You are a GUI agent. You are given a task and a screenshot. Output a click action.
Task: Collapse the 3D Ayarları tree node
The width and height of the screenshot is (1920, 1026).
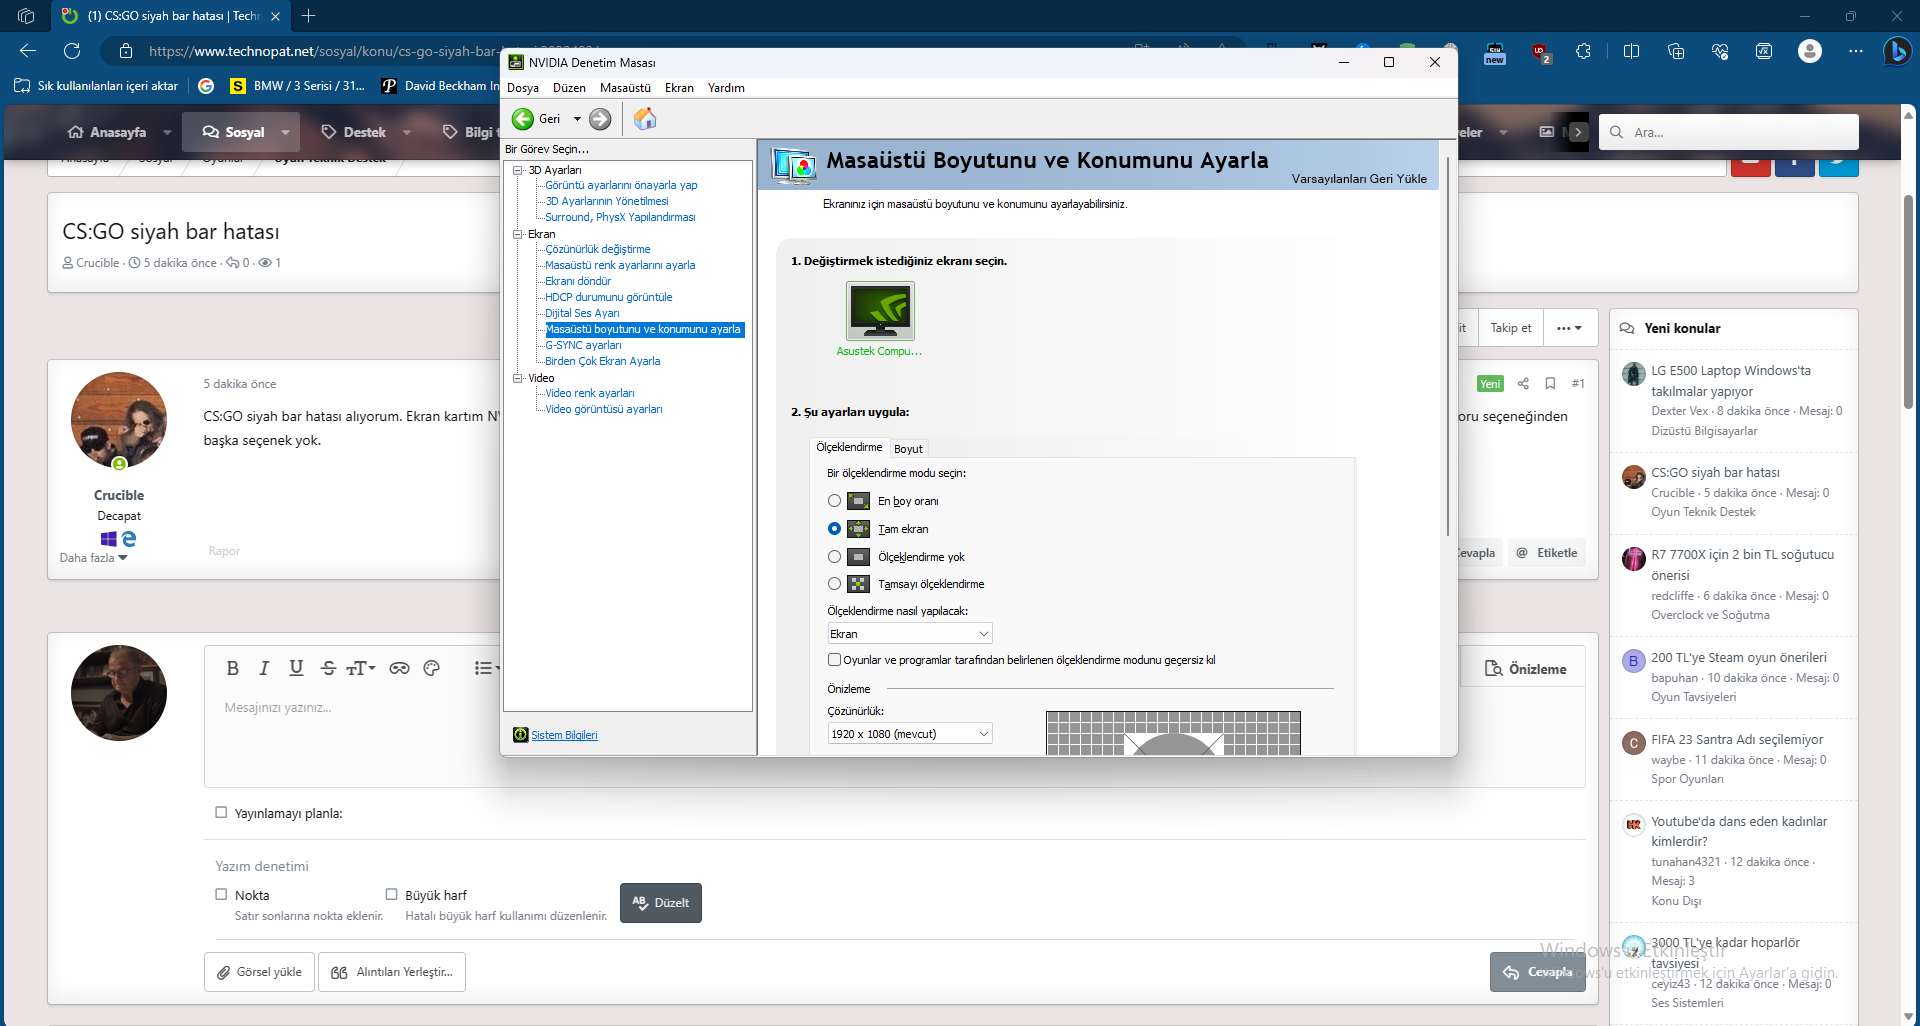518,170
